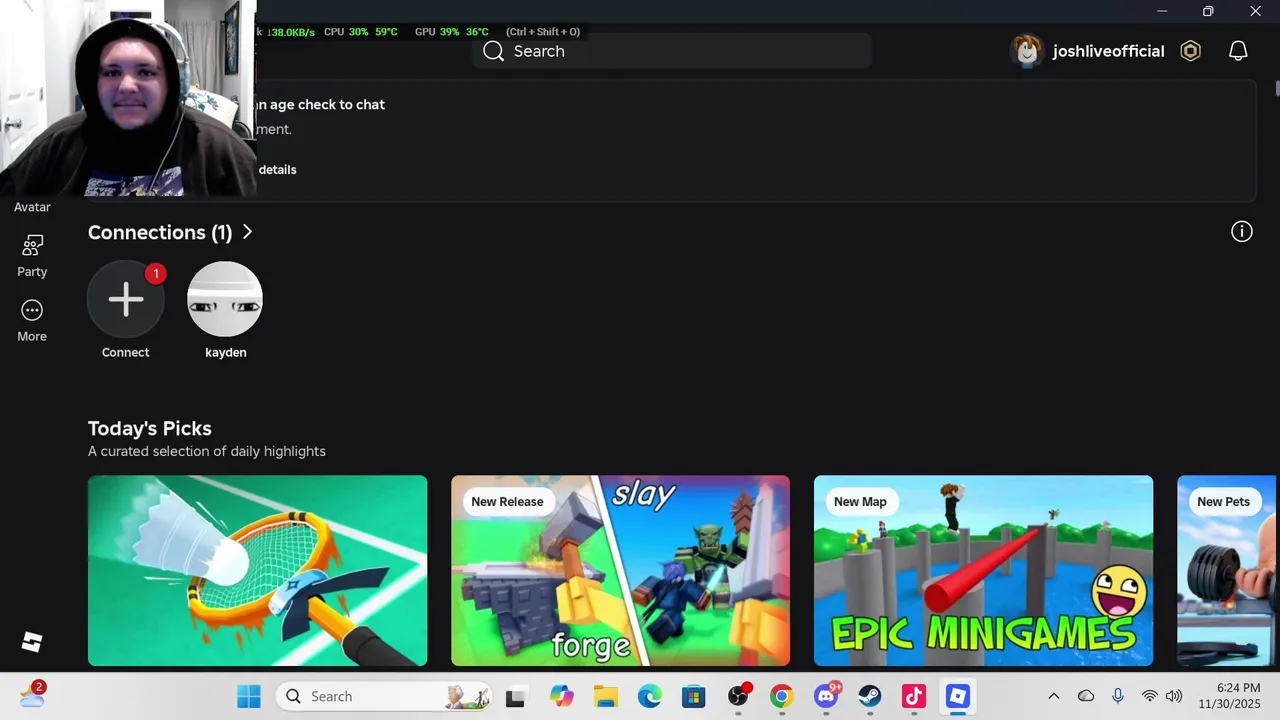The height and width of the screenshot is (720, 1280).
Task: Open the notifications bell
Action: [x=1238, y=51]
